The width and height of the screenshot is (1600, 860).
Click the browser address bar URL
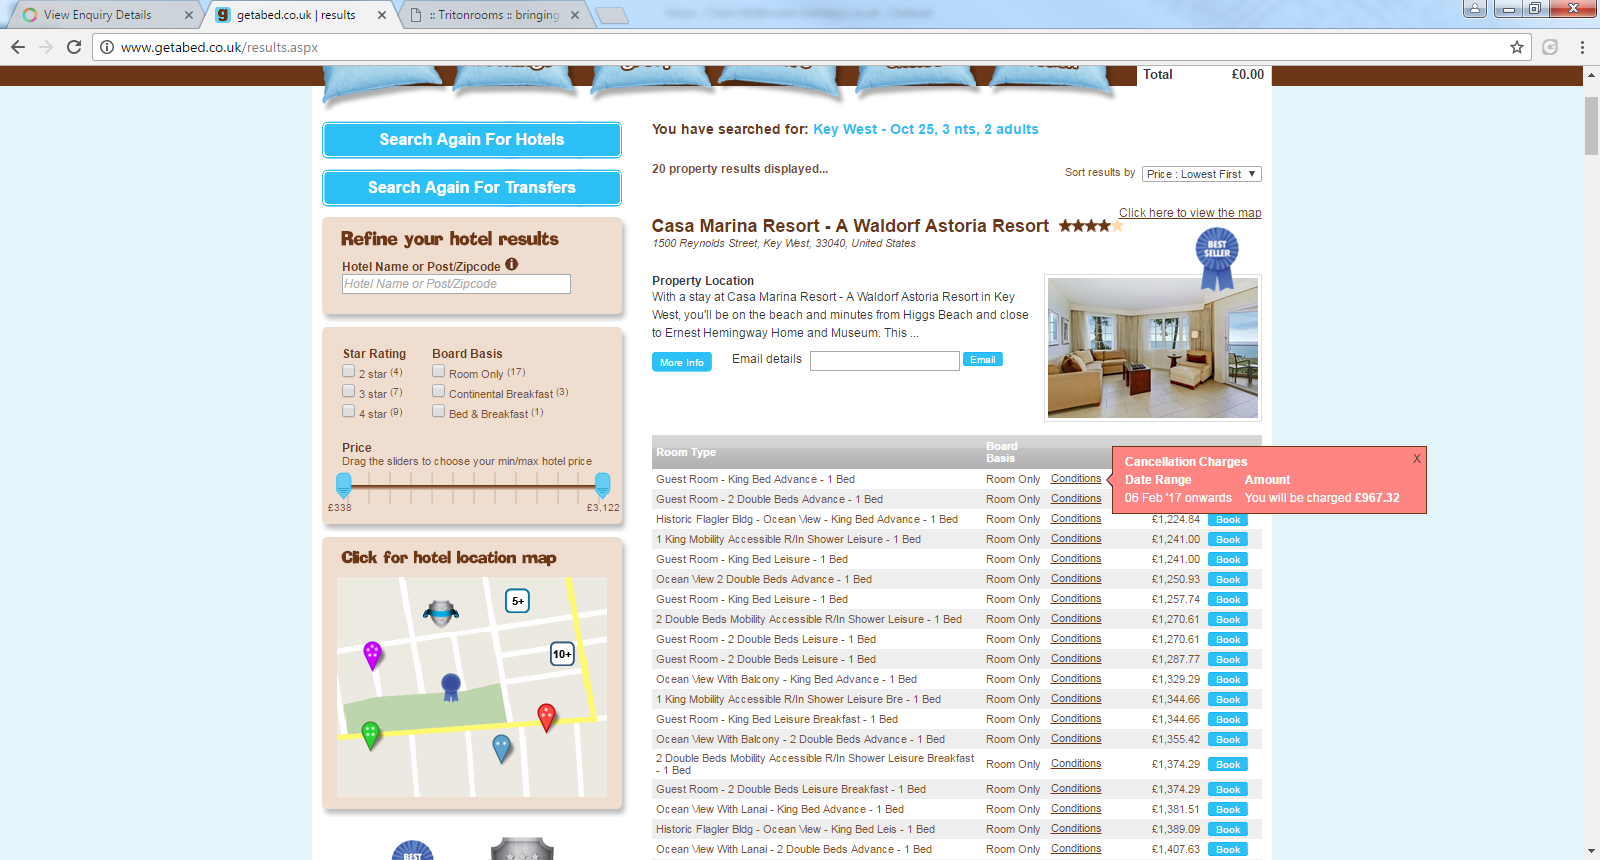(x=219, y=47)
